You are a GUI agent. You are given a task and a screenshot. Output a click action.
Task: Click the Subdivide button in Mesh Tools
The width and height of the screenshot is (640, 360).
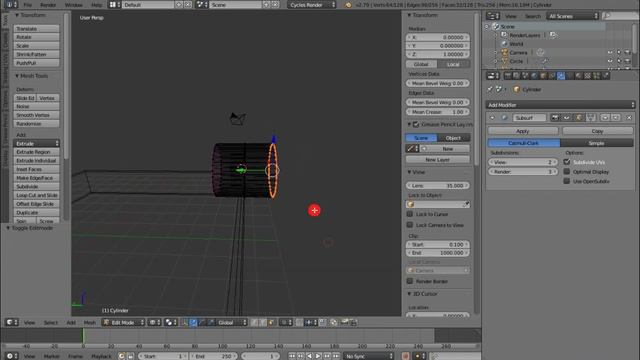37,187
